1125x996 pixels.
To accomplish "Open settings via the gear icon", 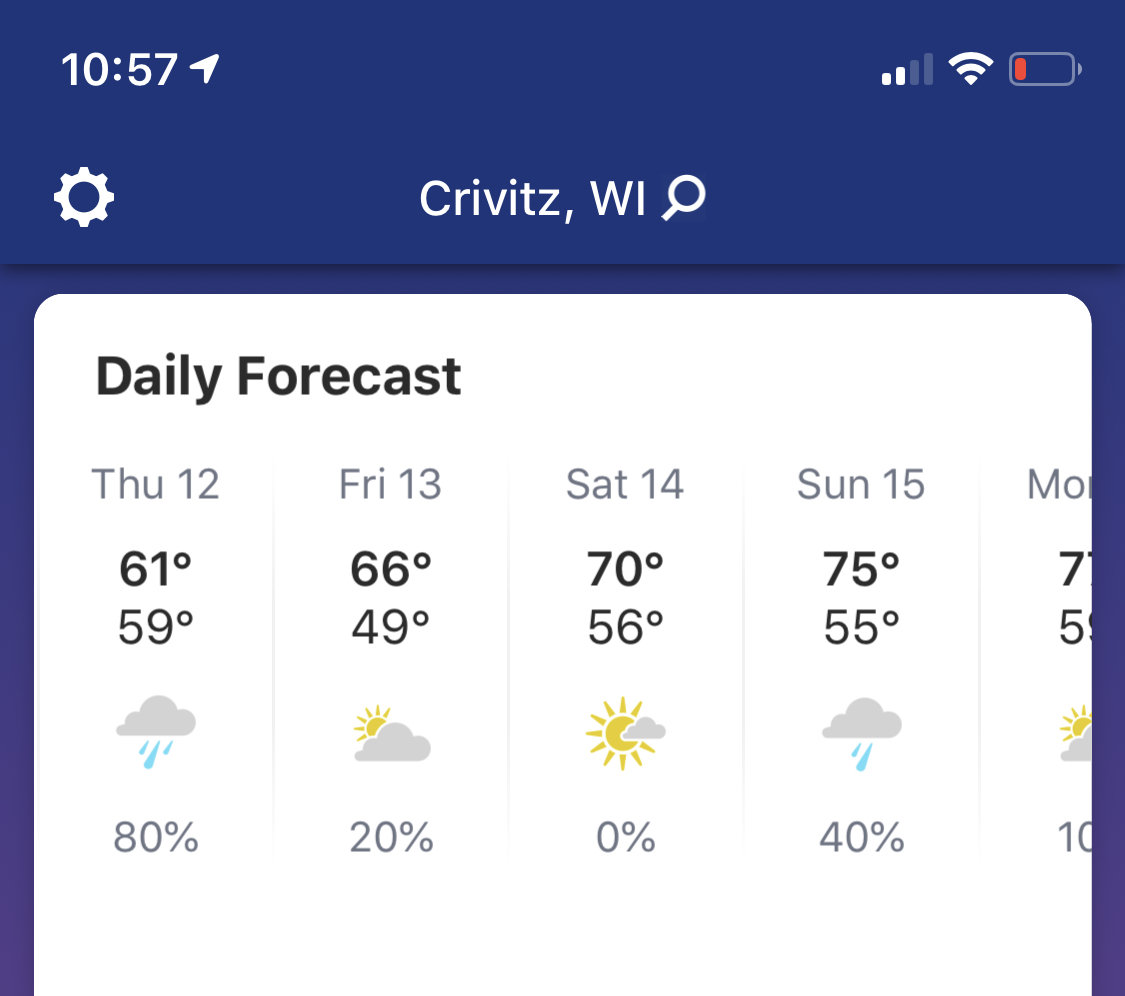I will (84, 197).
